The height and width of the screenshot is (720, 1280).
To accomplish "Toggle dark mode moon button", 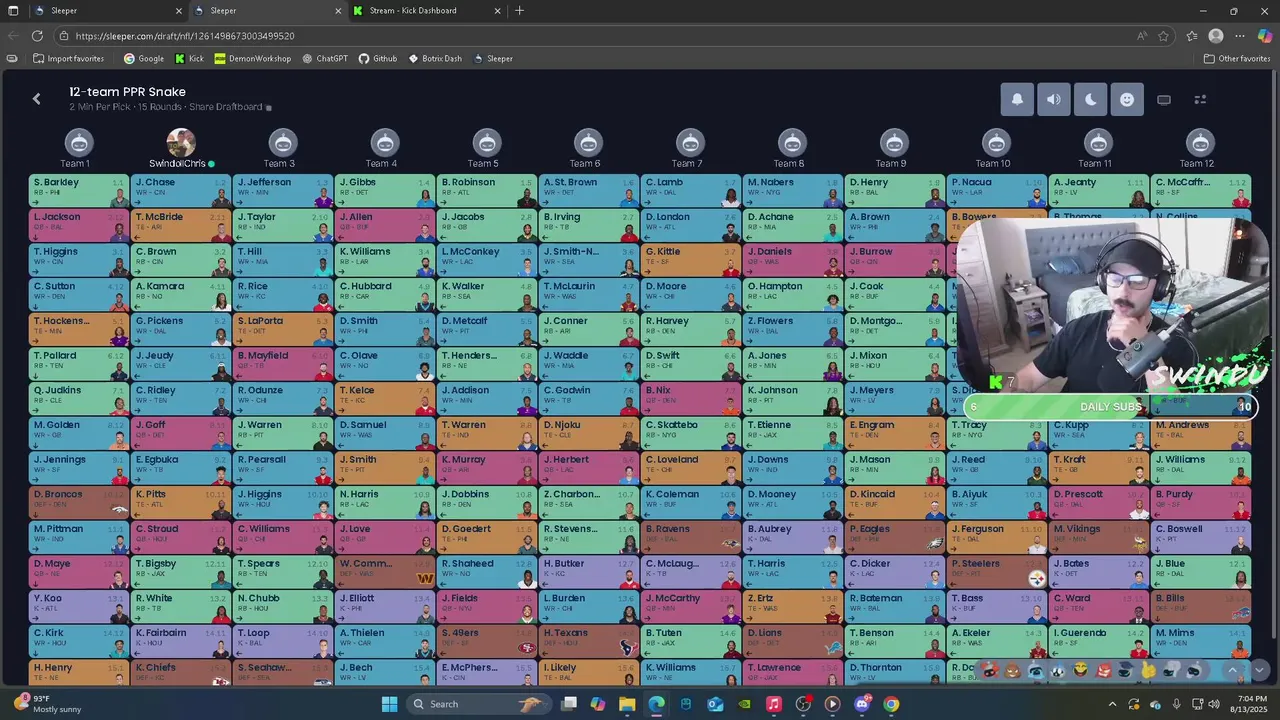I will click(x=1090, y=100).
